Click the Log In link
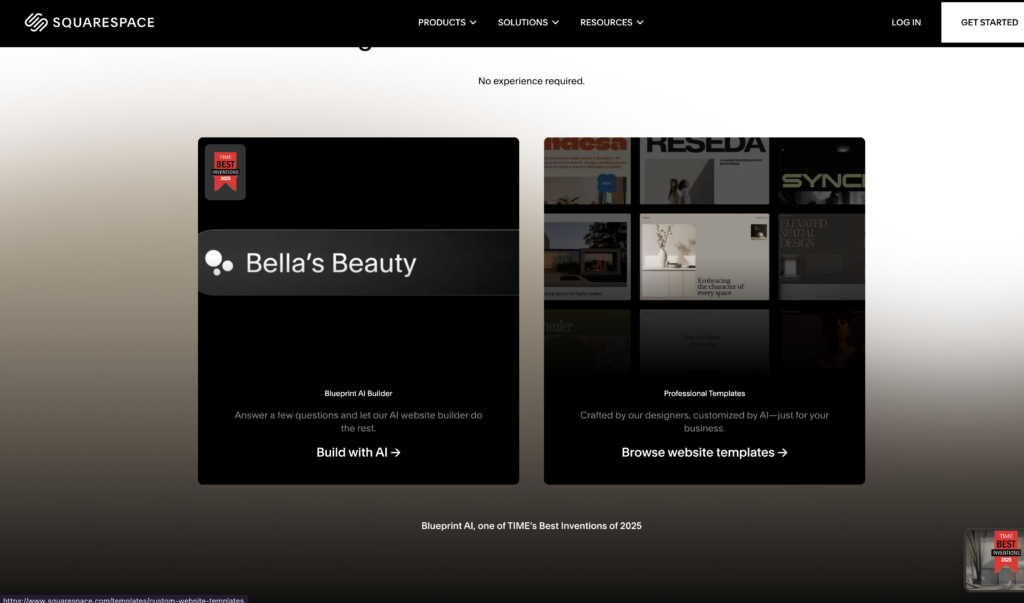The width and height of the screenshot is (1024, 603). 906,22
